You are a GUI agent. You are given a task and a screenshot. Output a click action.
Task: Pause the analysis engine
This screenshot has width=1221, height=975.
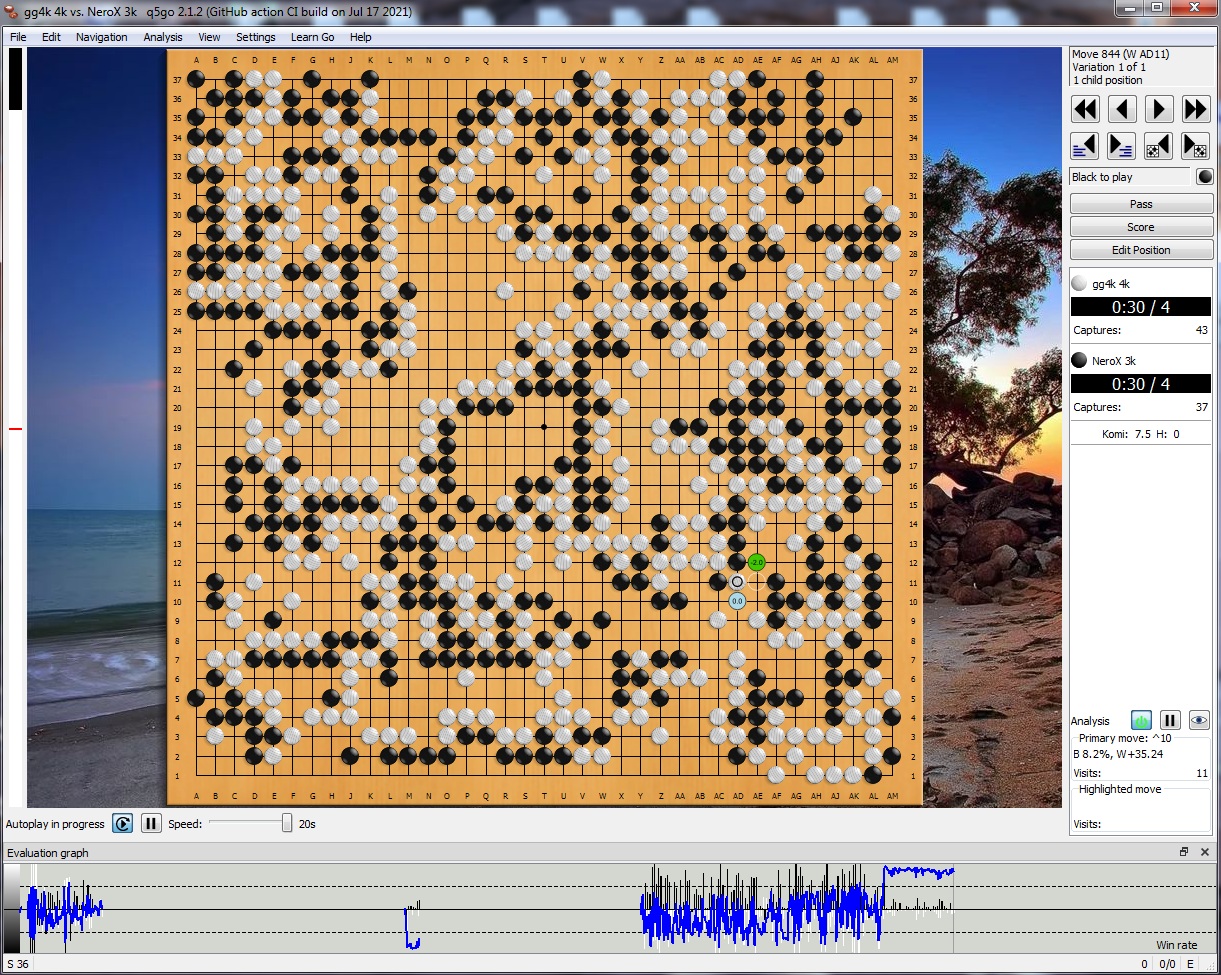(1170, 720)
